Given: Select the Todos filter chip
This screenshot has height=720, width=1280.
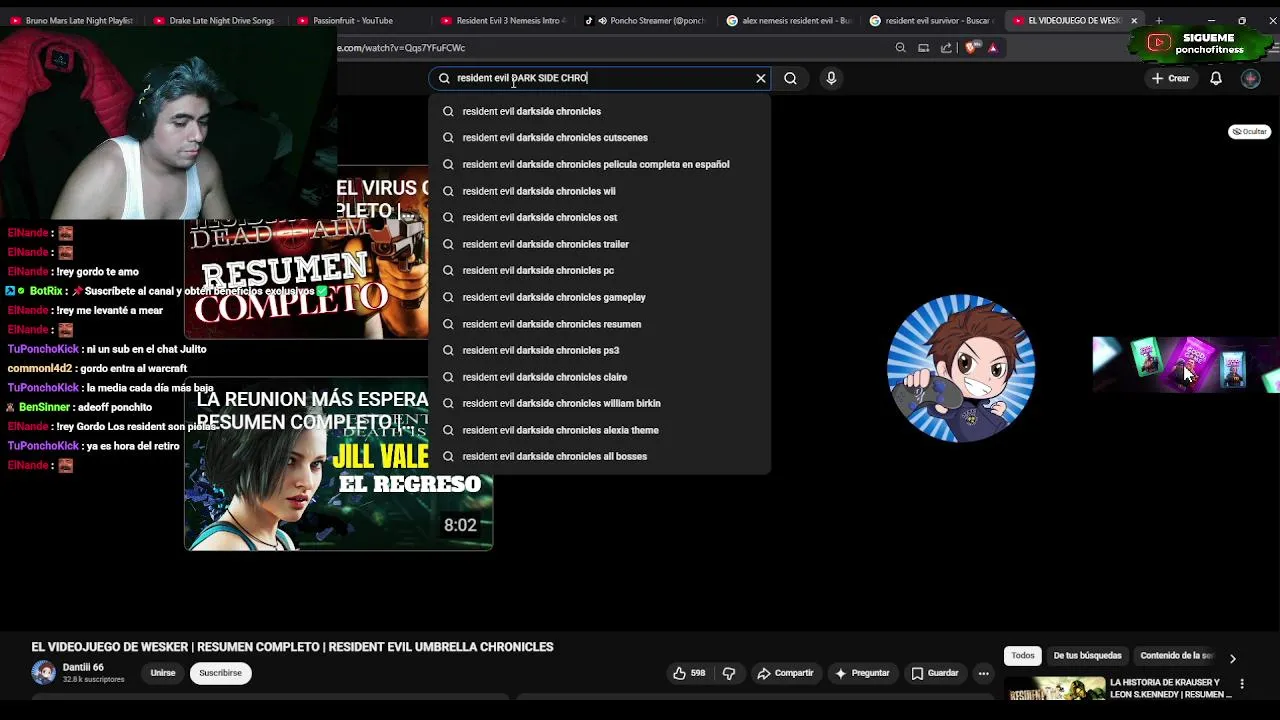Looking at the screenshot, I should (x=1023, y=656).
